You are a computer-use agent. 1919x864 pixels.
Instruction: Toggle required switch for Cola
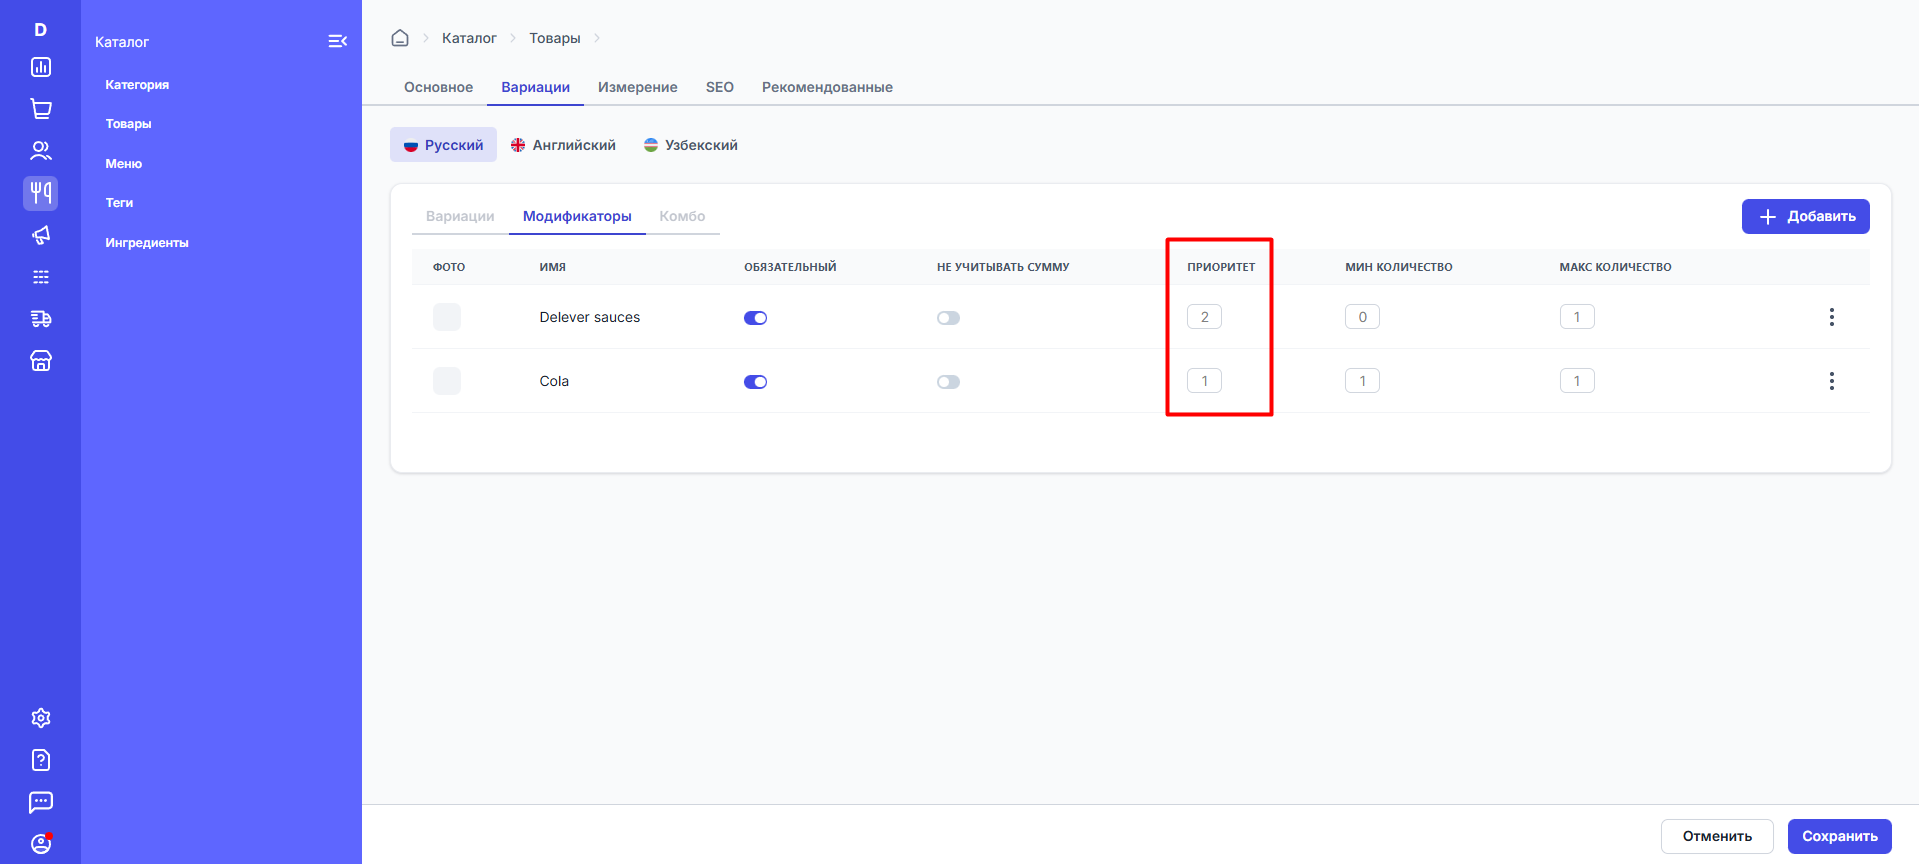pos(755,382)
